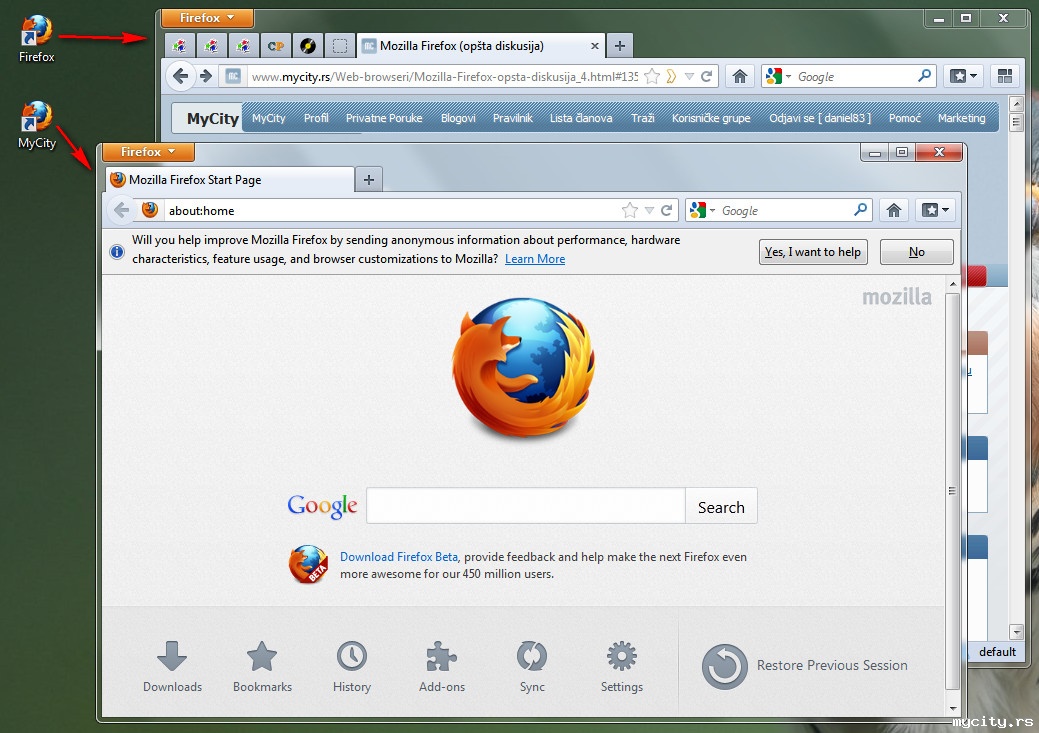Open Sync from start page
1039x733 pixels.
531,667
